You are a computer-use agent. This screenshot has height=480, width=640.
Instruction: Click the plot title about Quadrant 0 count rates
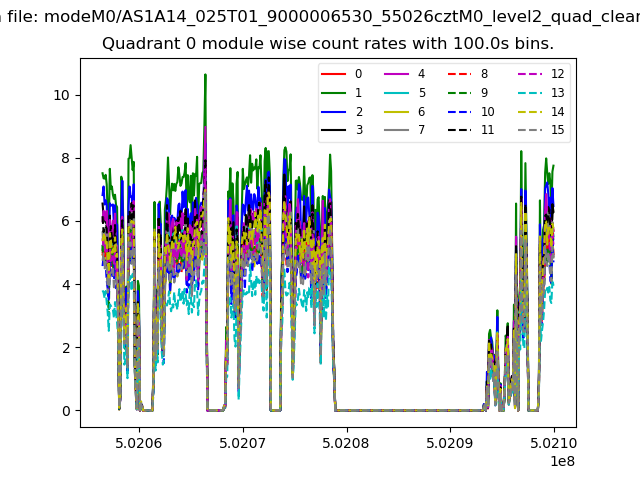328,44
